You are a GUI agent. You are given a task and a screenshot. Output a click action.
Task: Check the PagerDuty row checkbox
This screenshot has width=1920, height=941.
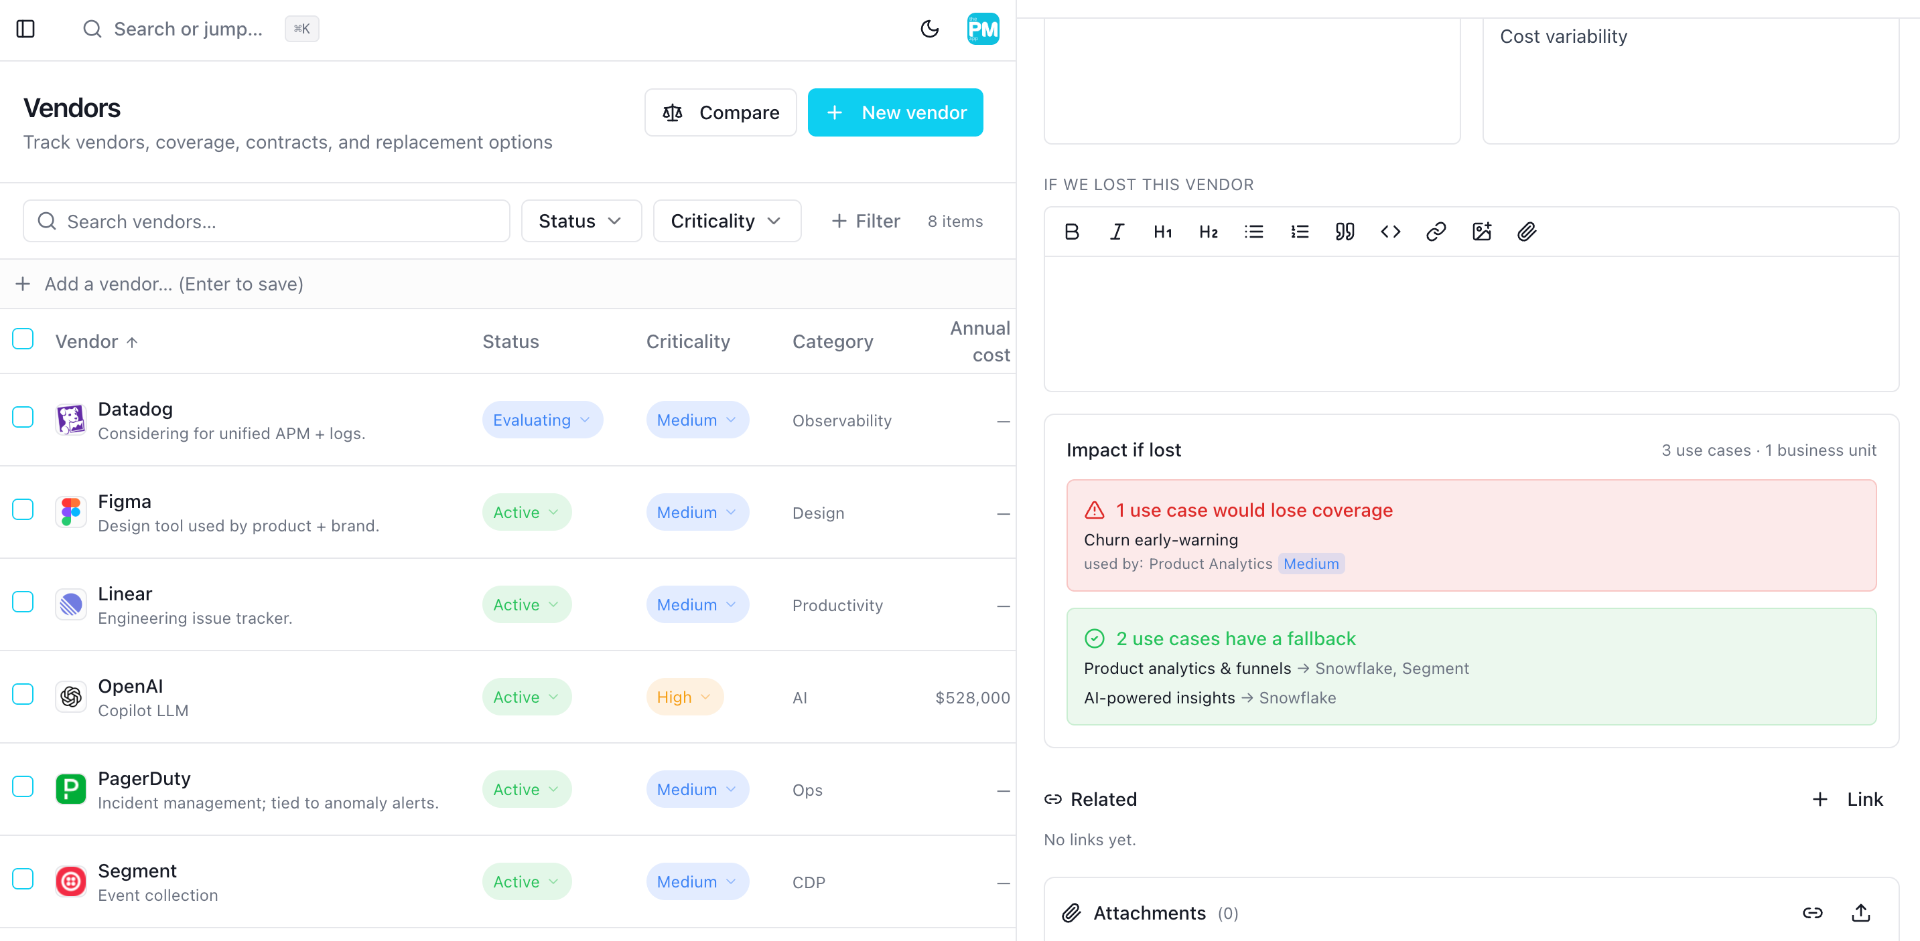(x=23, y=786)
